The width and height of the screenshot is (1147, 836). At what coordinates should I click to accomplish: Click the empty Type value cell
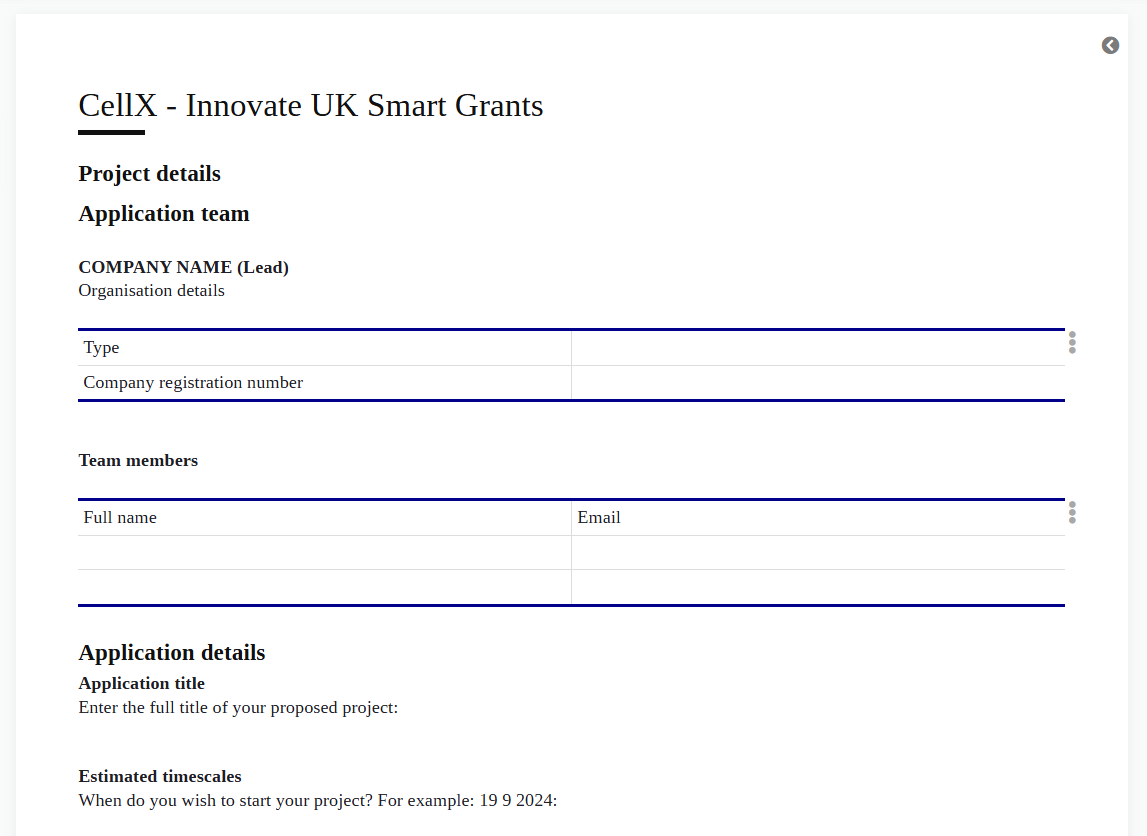pyautogui.click(x=817, y=348)
